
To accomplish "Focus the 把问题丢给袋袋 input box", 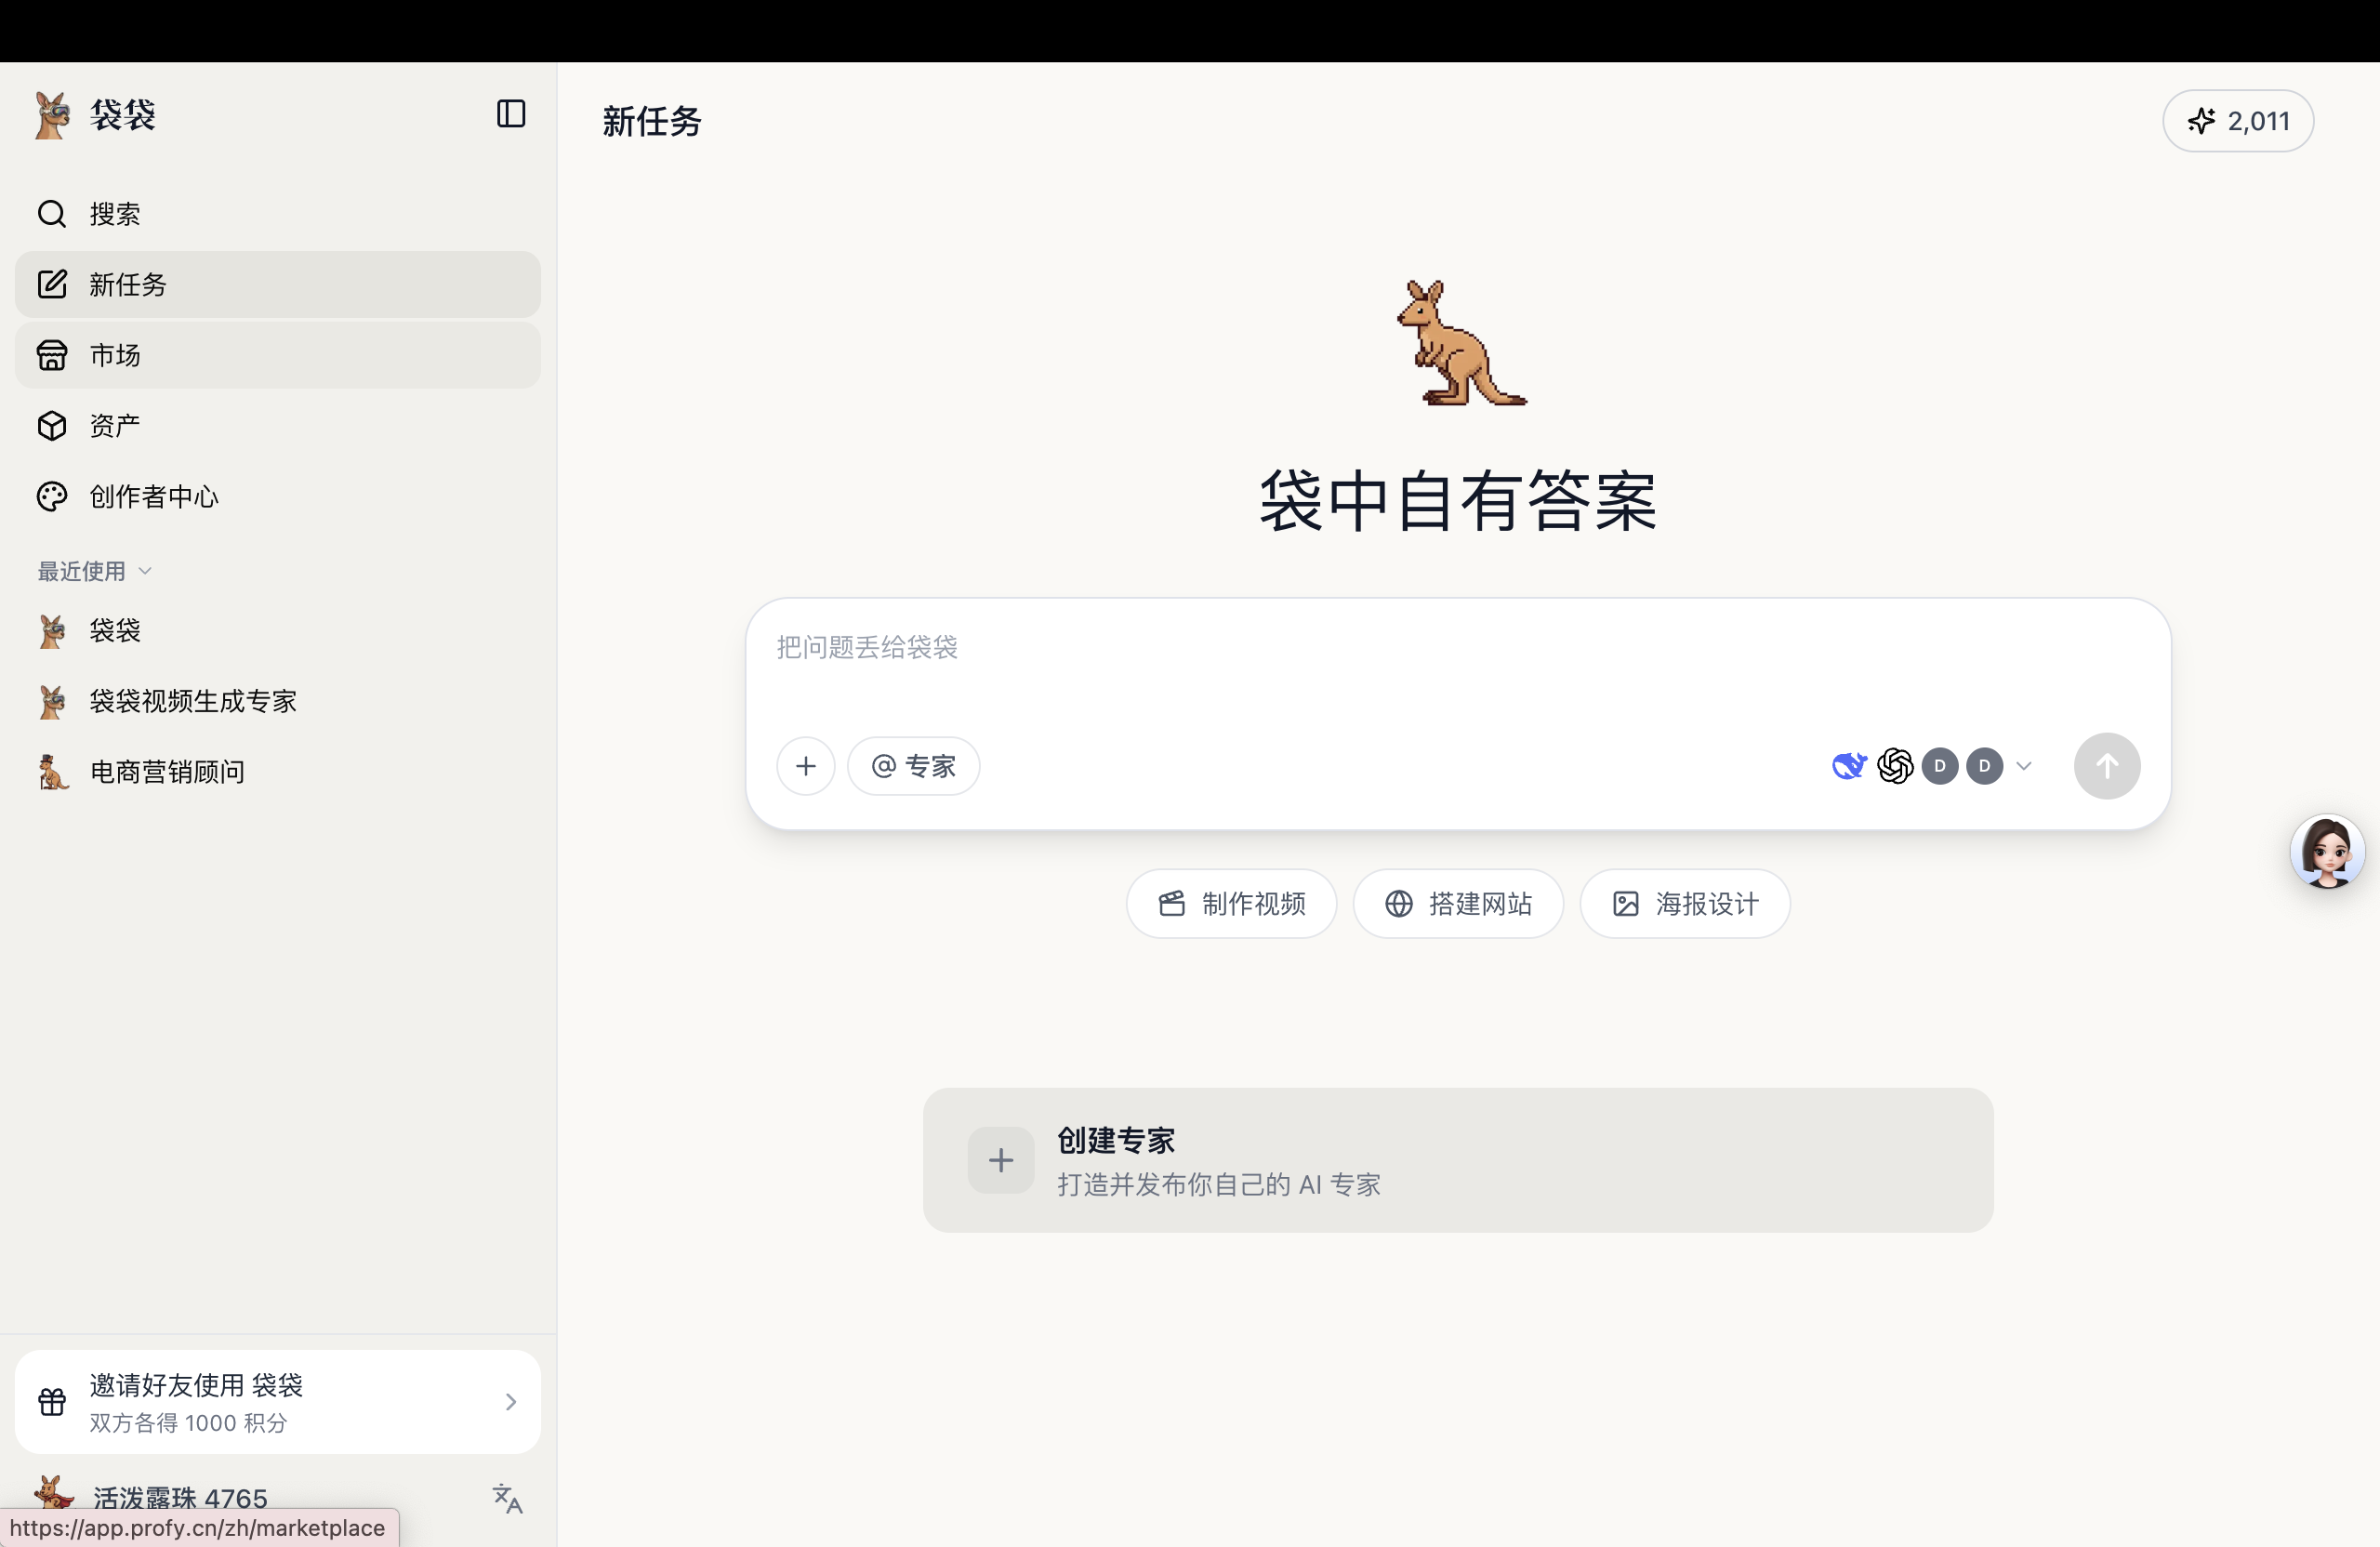I will coord(1457,648).
